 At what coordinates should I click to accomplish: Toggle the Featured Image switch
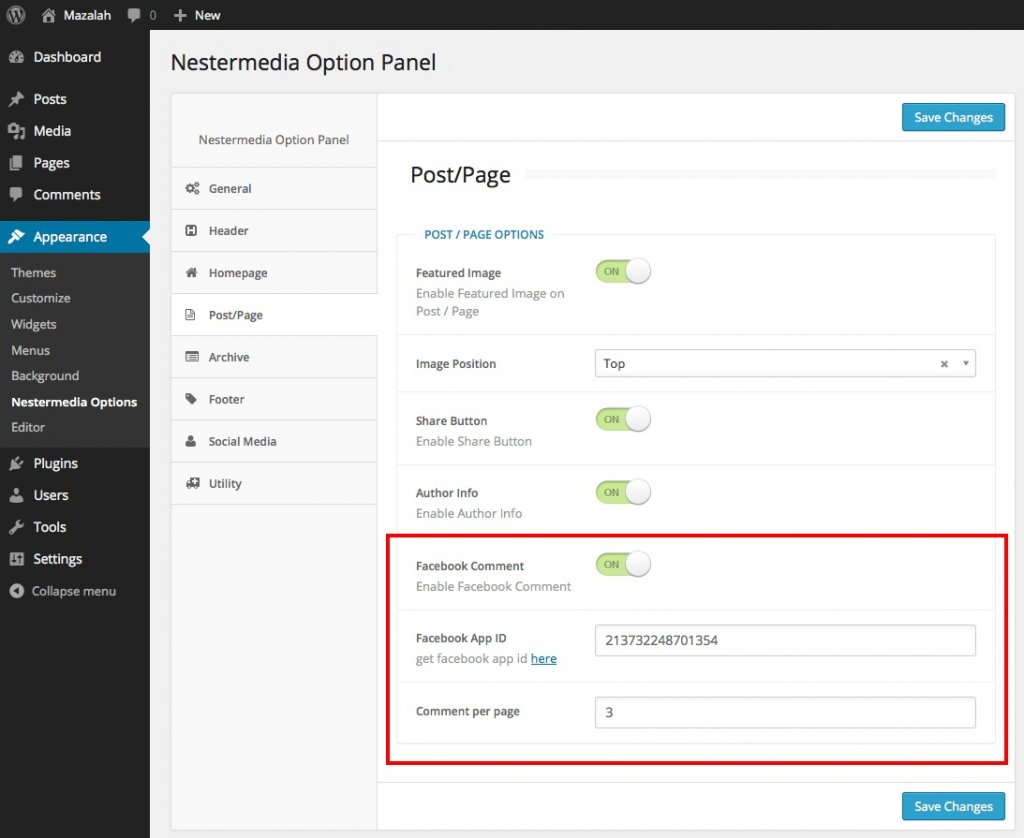tap(623, 271)
